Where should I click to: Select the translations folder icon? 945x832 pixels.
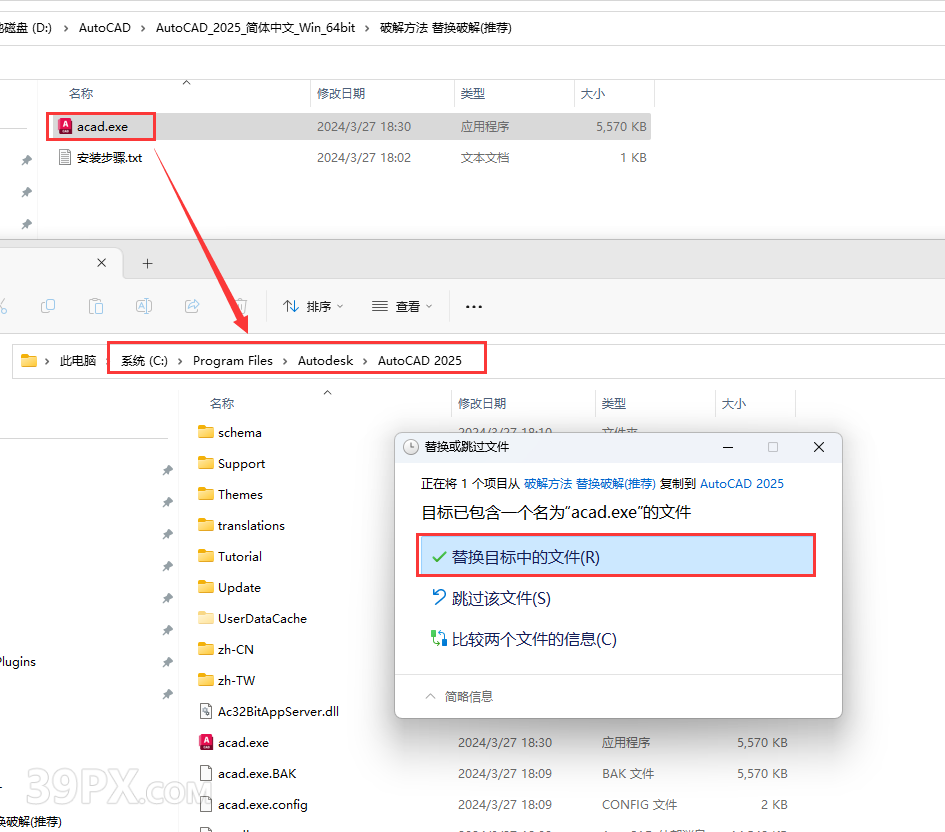pyautogui.click(x=206, y=525)
